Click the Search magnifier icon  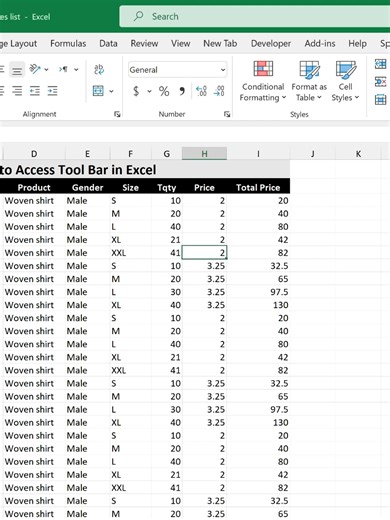coord(138,16)
